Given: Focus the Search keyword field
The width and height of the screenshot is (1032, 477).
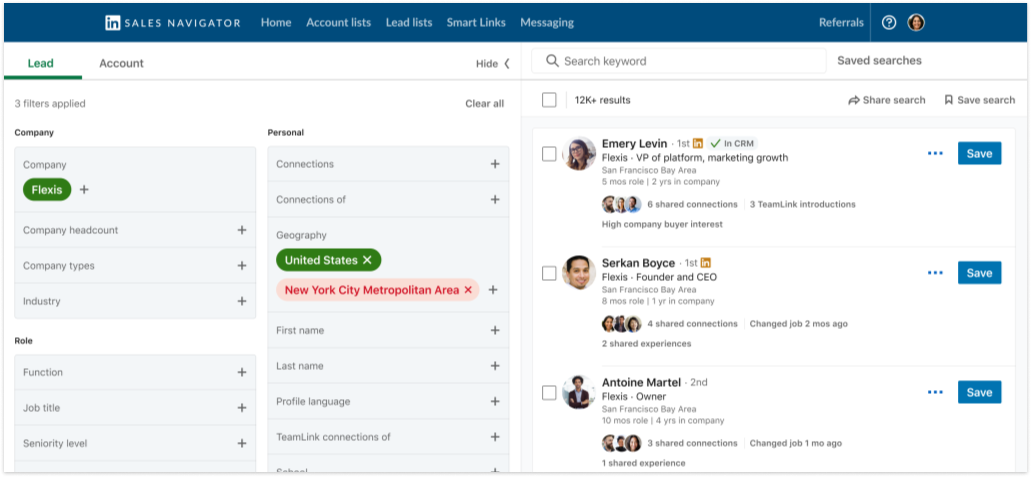Looking at the screenshot, I should coord(679,61).
